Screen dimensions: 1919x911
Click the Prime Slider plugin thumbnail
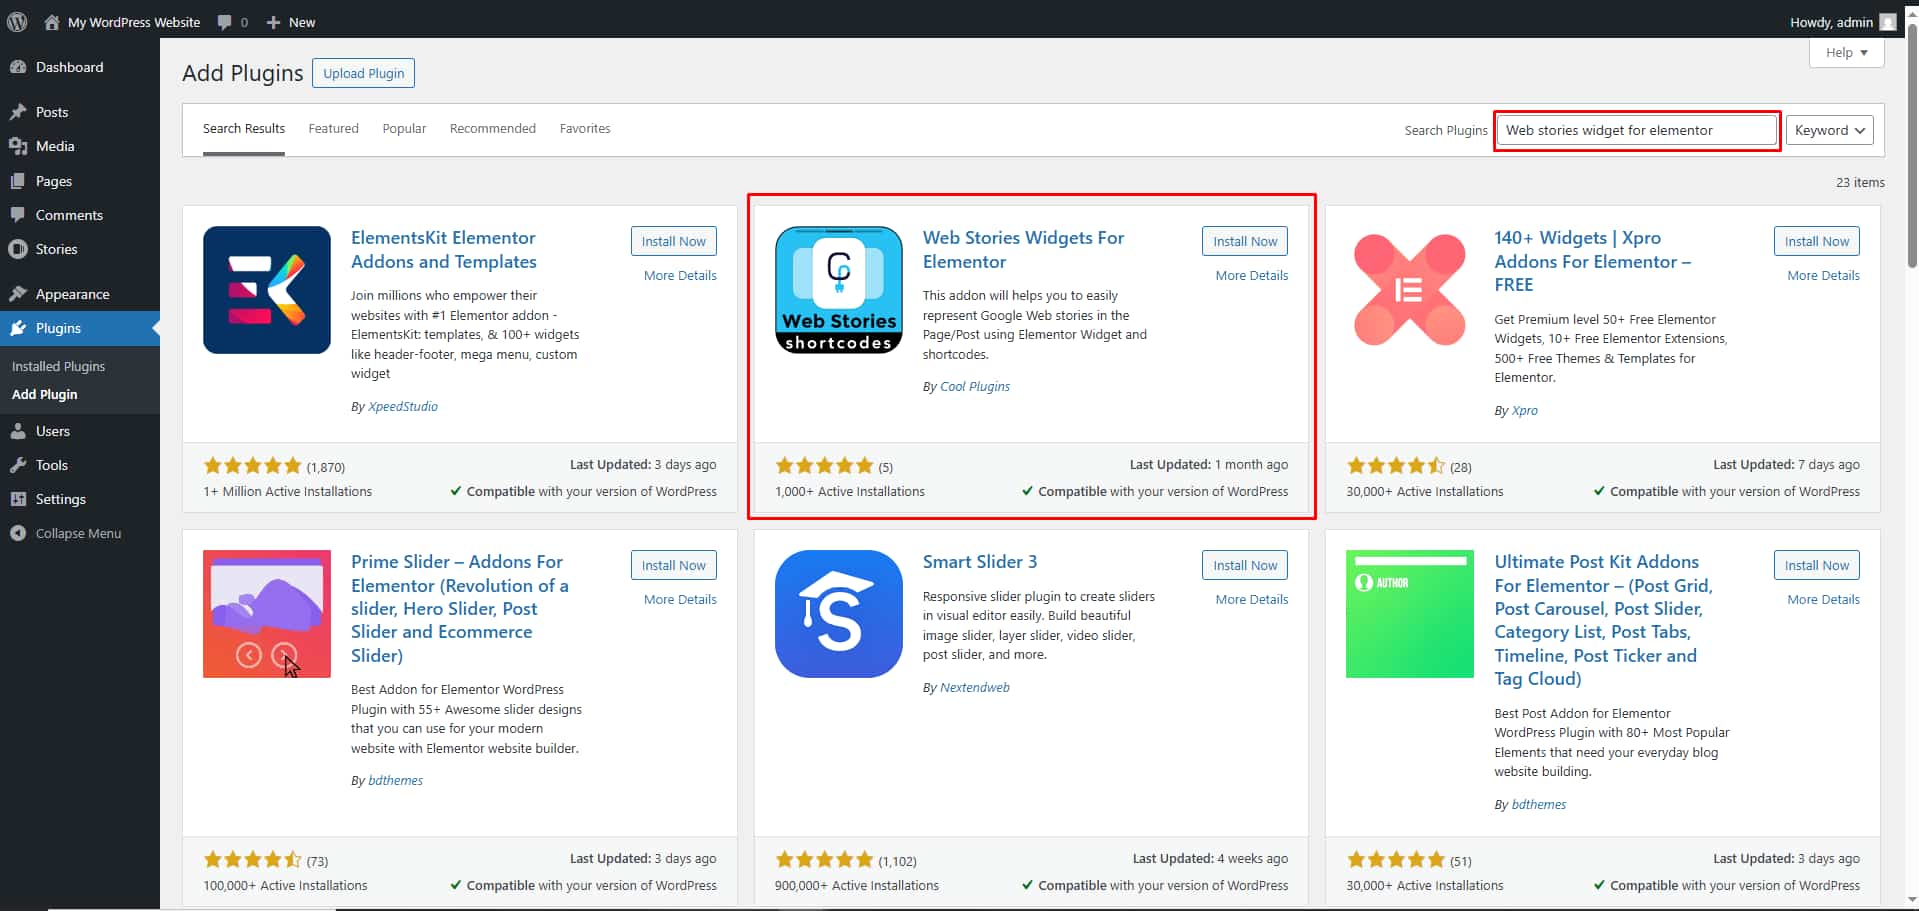pyautogui.click(x=267, y=614)
